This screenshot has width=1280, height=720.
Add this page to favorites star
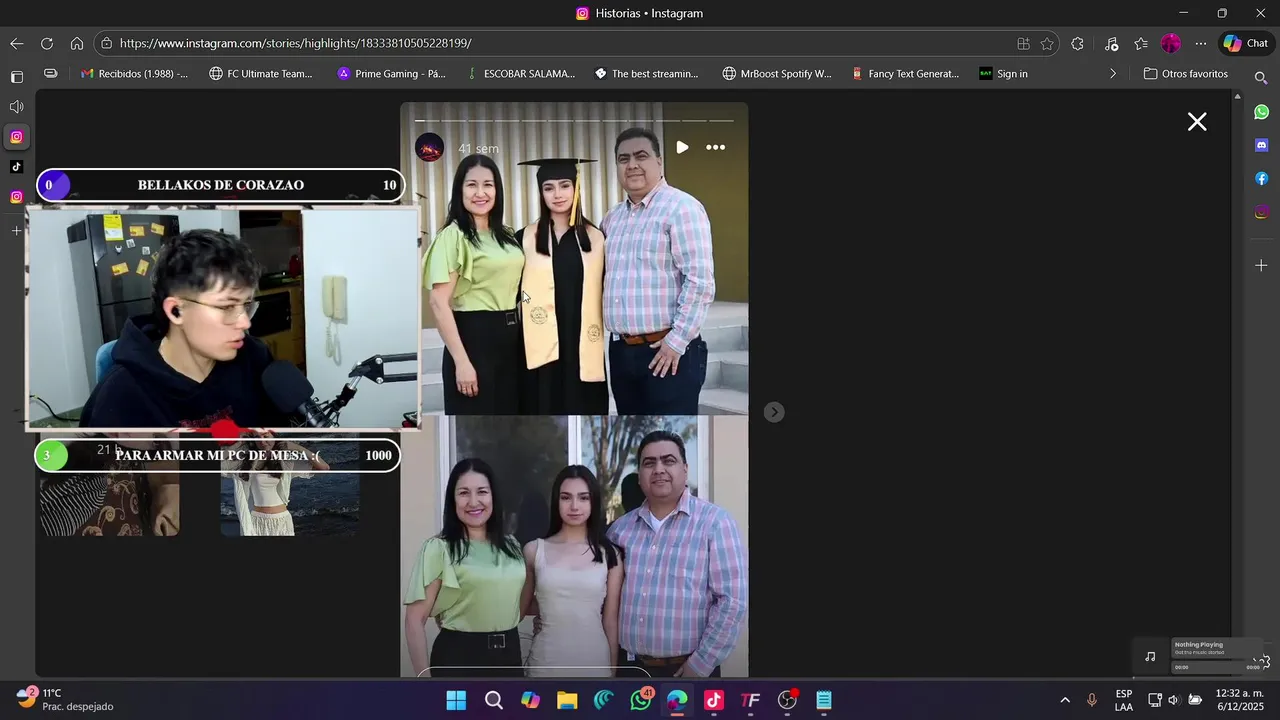(x=1047, y=44)
